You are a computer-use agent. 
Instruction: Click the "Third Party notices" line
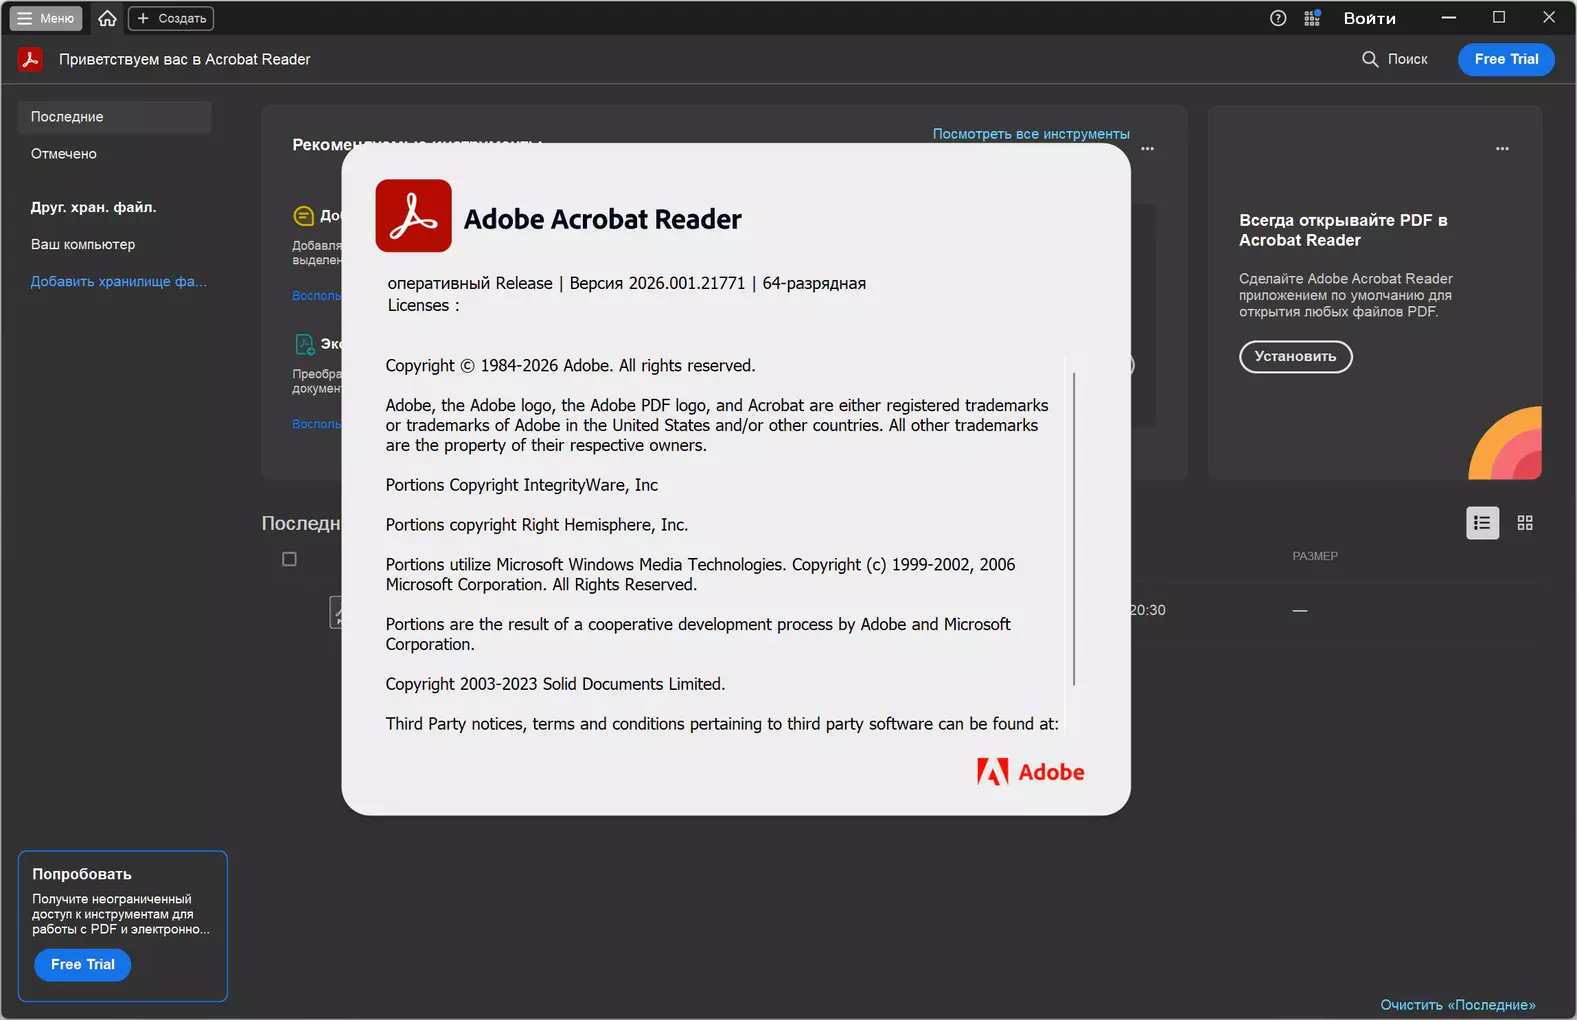[x=722, y=724]
